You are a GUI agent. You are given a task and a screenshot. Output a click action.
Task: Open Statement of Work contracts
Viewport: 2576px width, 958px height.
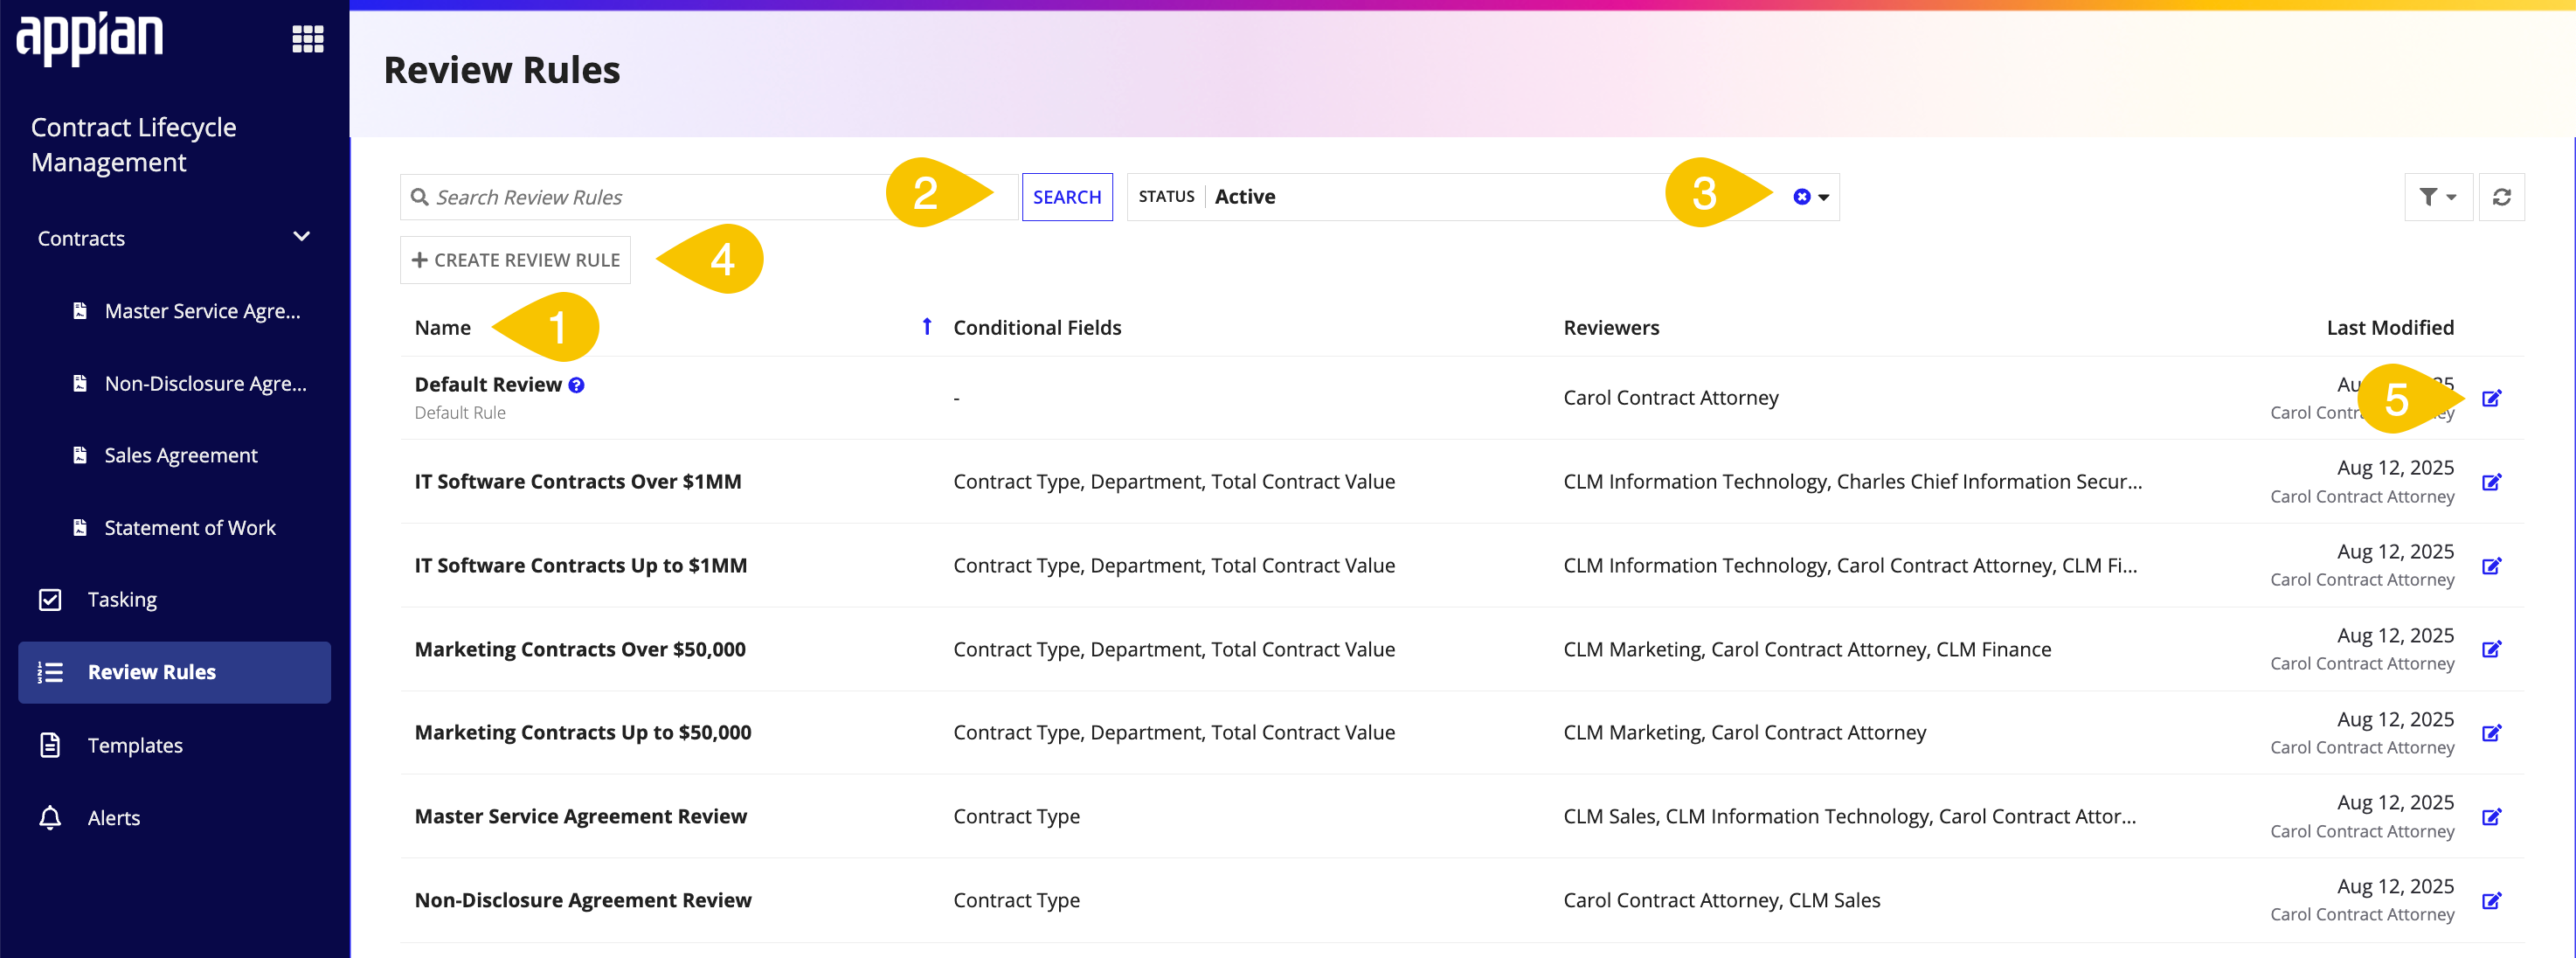tap(175, 527)
